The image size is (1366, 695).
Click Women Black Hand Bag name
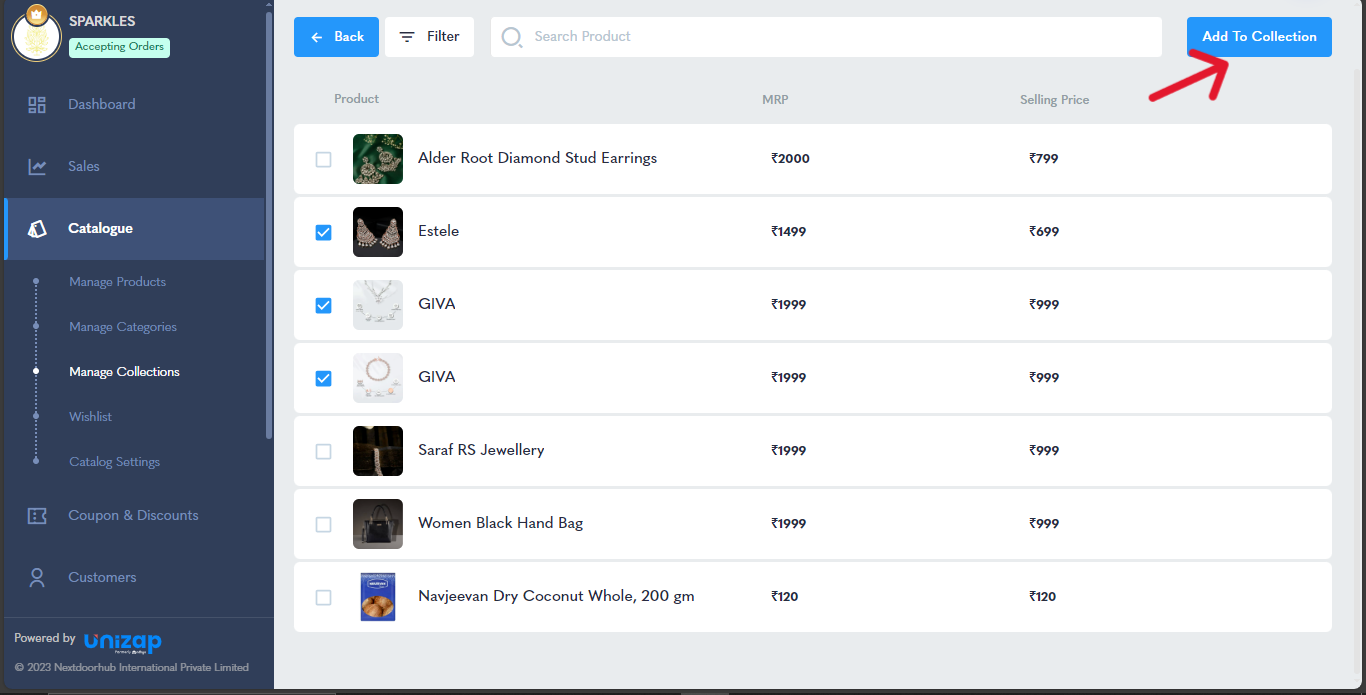pos(500,523)
